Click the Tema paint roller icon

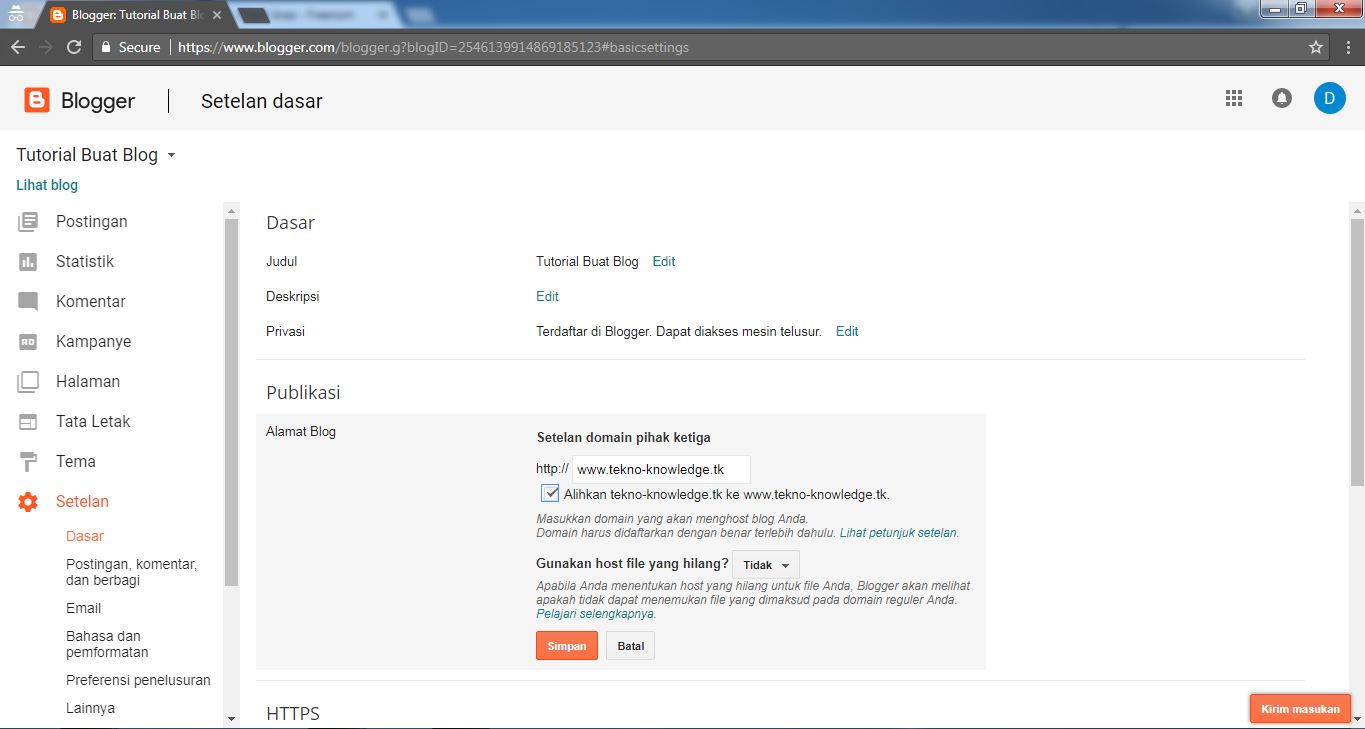28,461
